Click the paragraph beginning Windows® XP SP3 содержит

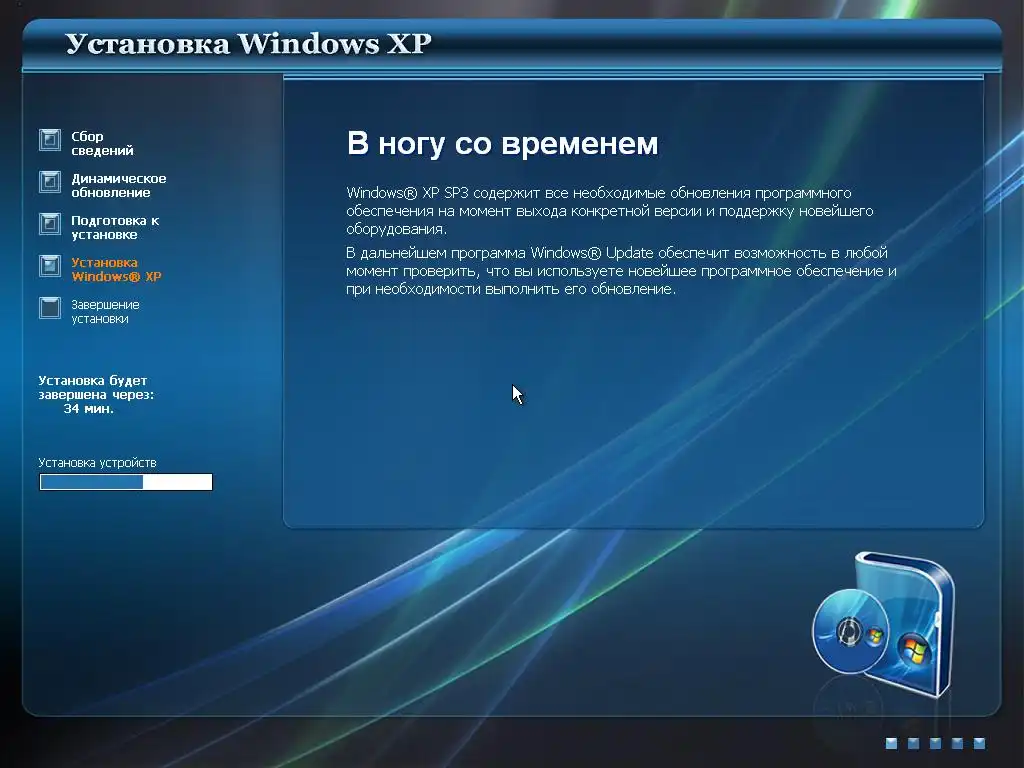coord(610,211)
